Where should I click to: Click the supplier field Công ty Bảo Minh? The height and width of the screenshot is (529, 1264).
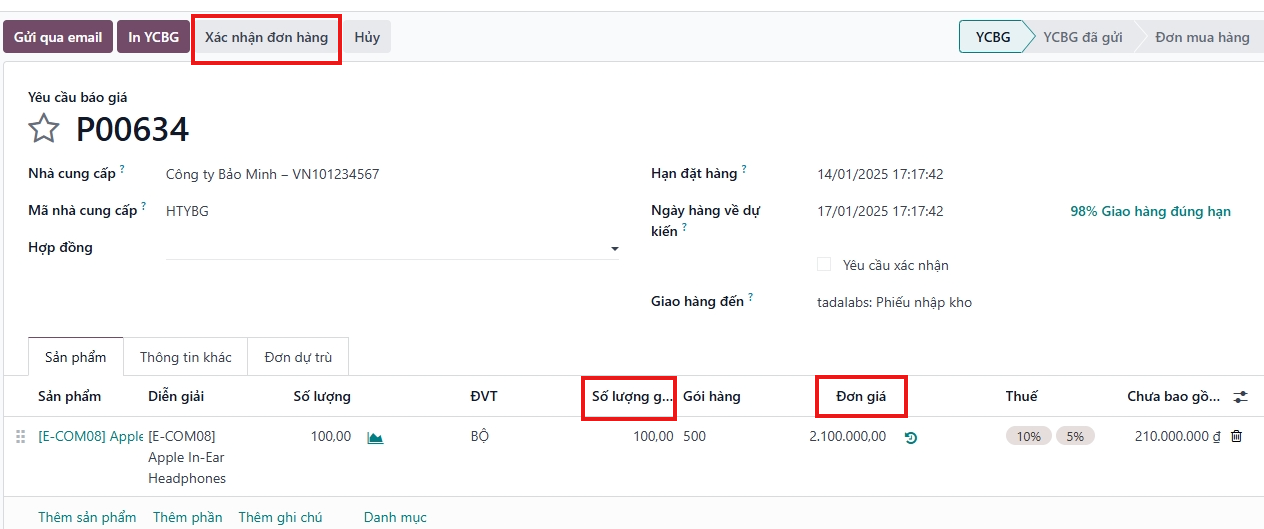click(x=272, y=174)
